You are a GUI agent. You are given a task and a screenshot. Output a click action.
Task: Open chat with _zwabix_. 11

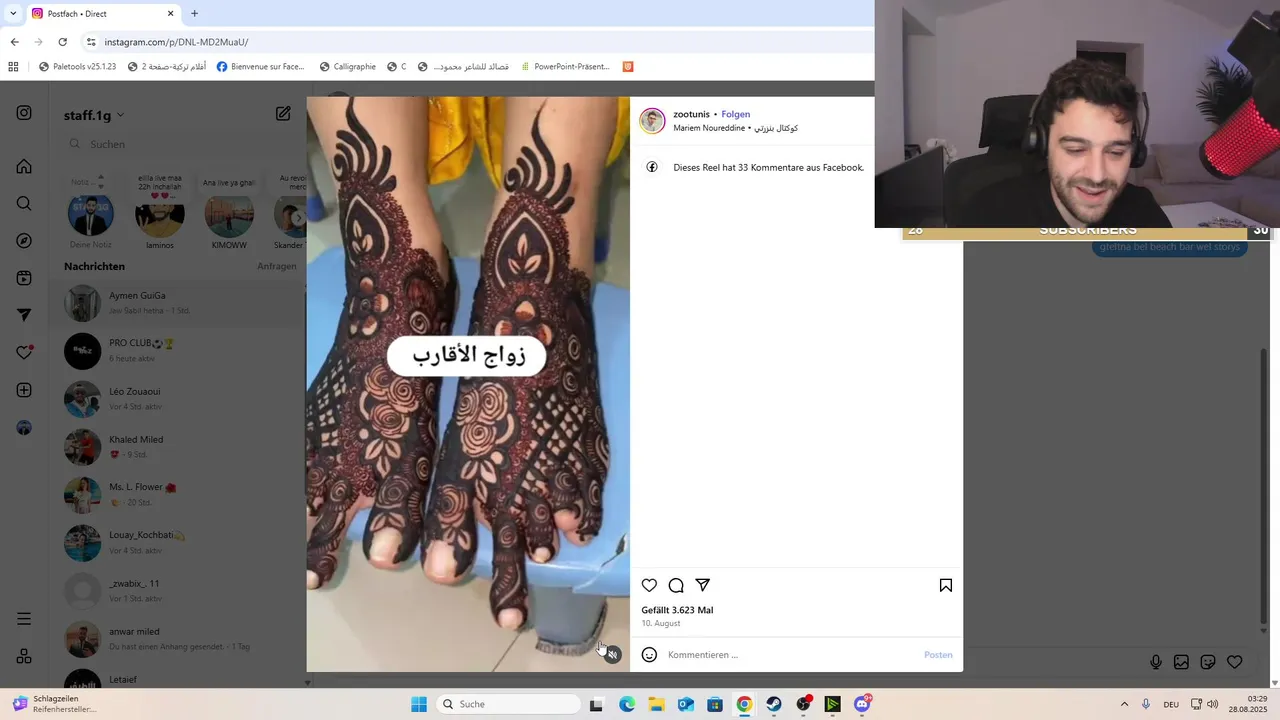(177, 591)
